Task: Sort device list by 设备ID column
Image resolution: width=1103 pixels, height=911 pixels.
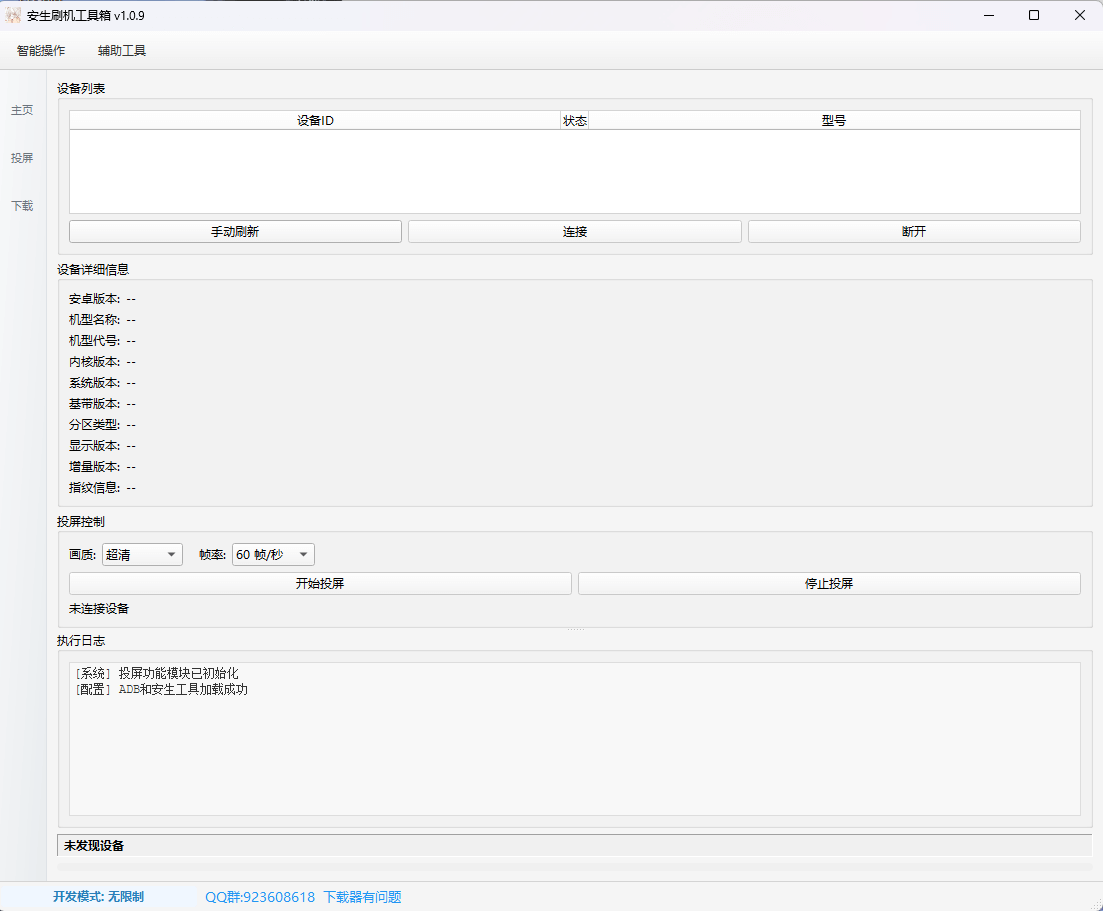Action: pos(315,119)
